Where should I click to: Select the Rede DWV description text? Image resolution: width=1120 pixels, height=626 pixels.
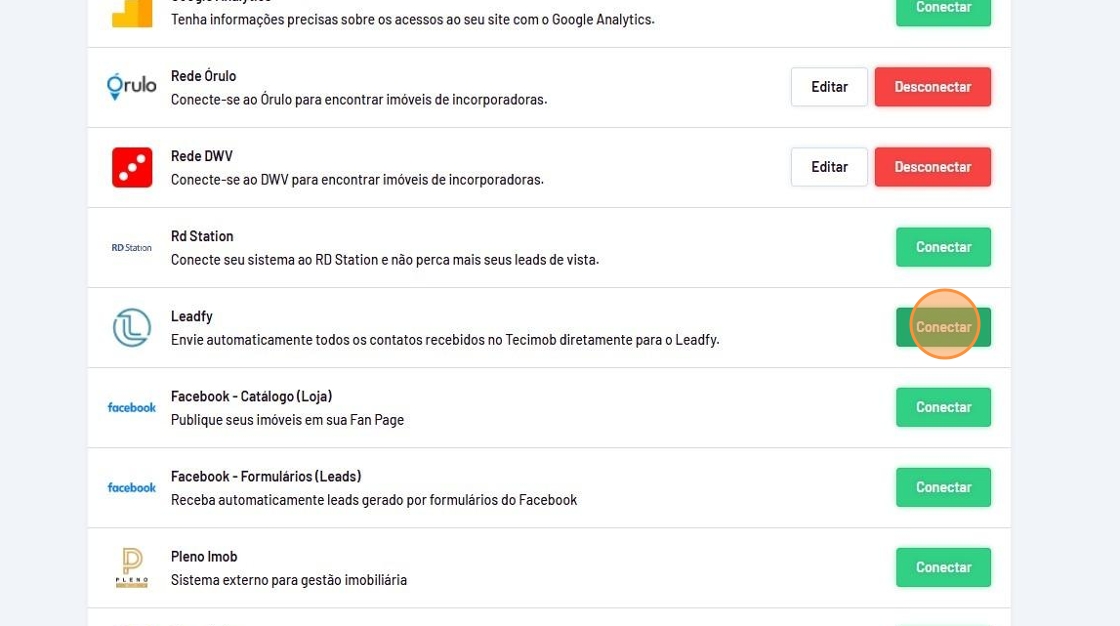[x=357, y=180]
